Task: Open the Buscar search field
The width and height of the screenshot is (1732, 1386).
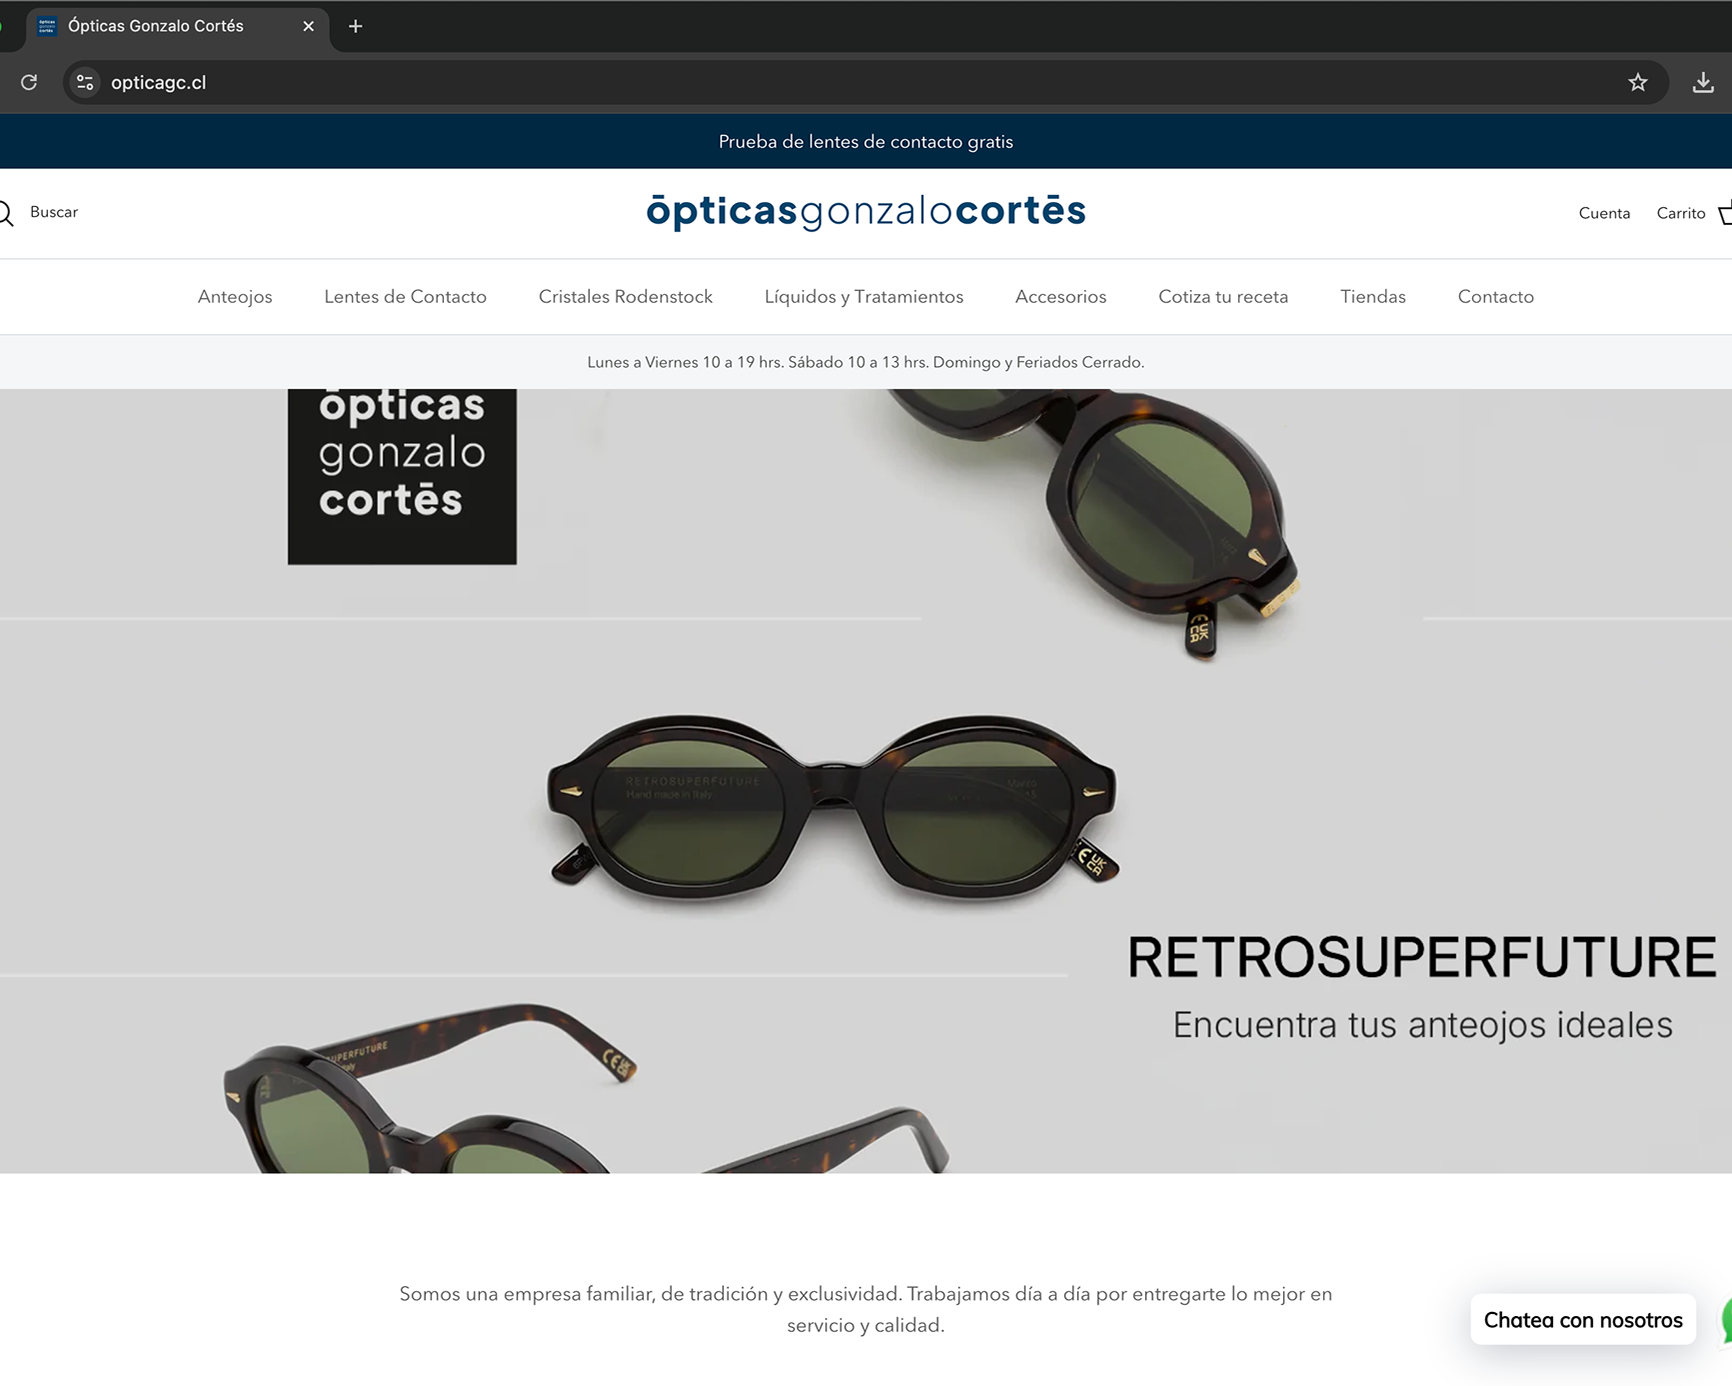Action: 54,212
